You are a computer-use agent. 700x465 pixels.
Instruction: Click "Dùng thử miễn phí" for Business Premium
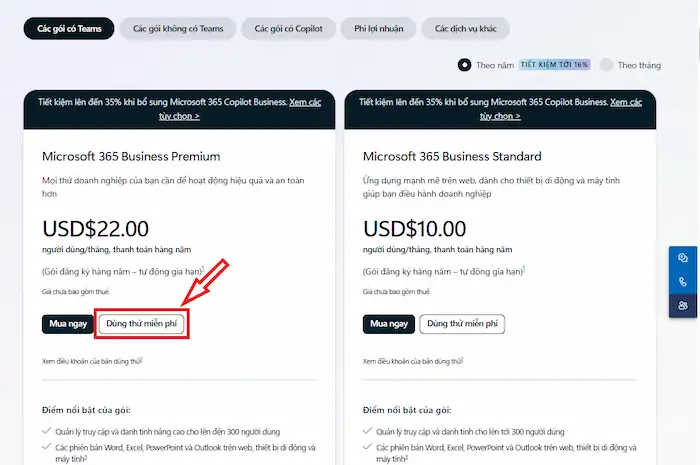pos(143,324)
